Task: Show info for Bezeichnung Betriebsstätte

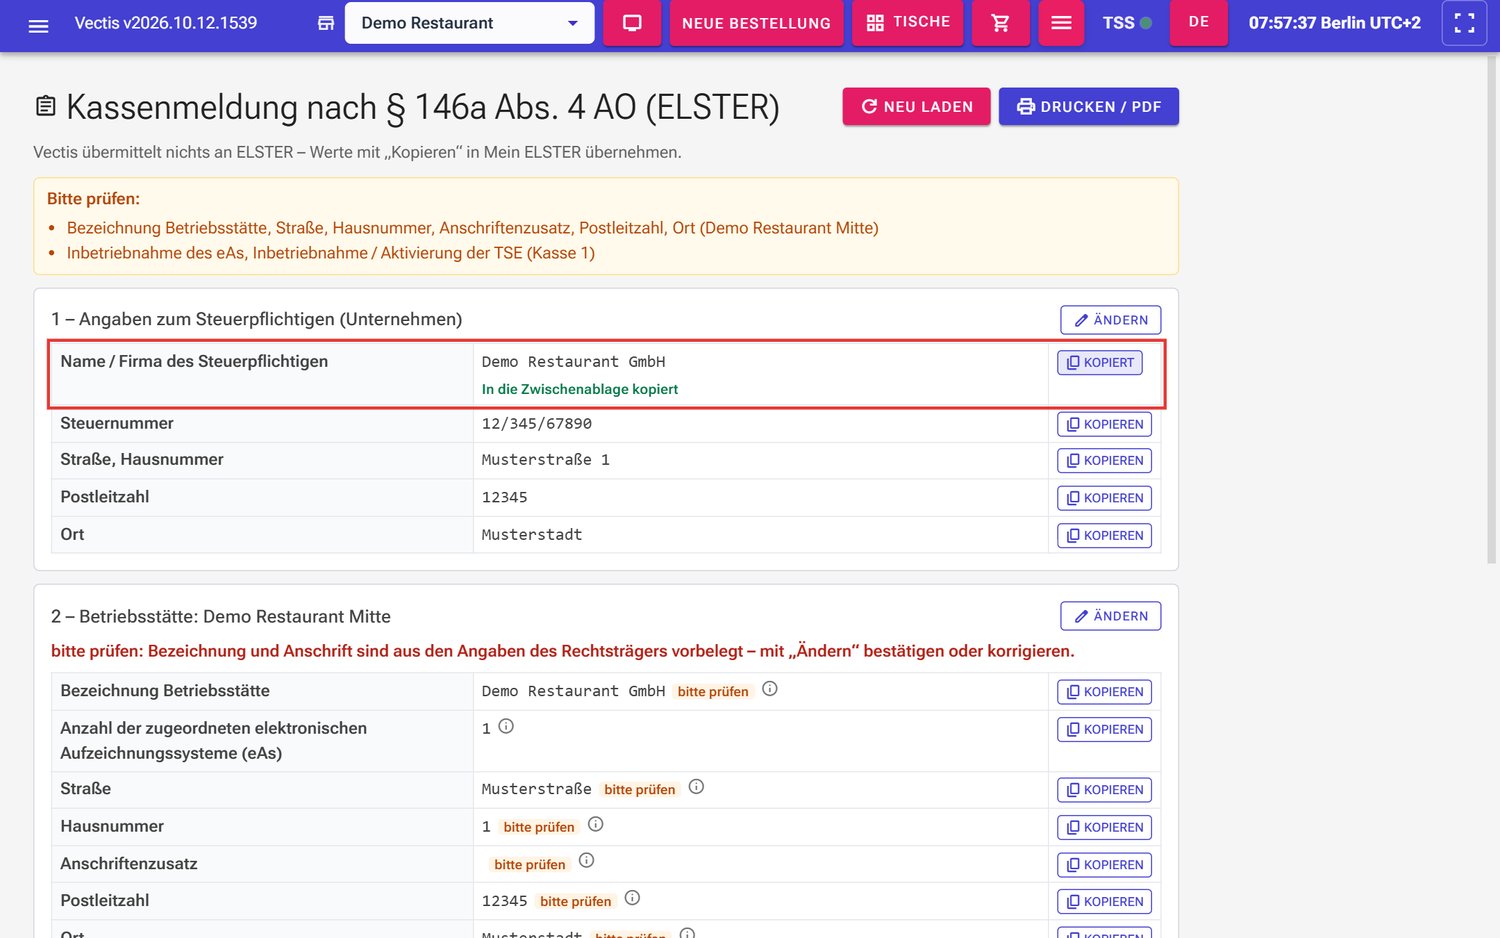Action: (x=770, y=689)
